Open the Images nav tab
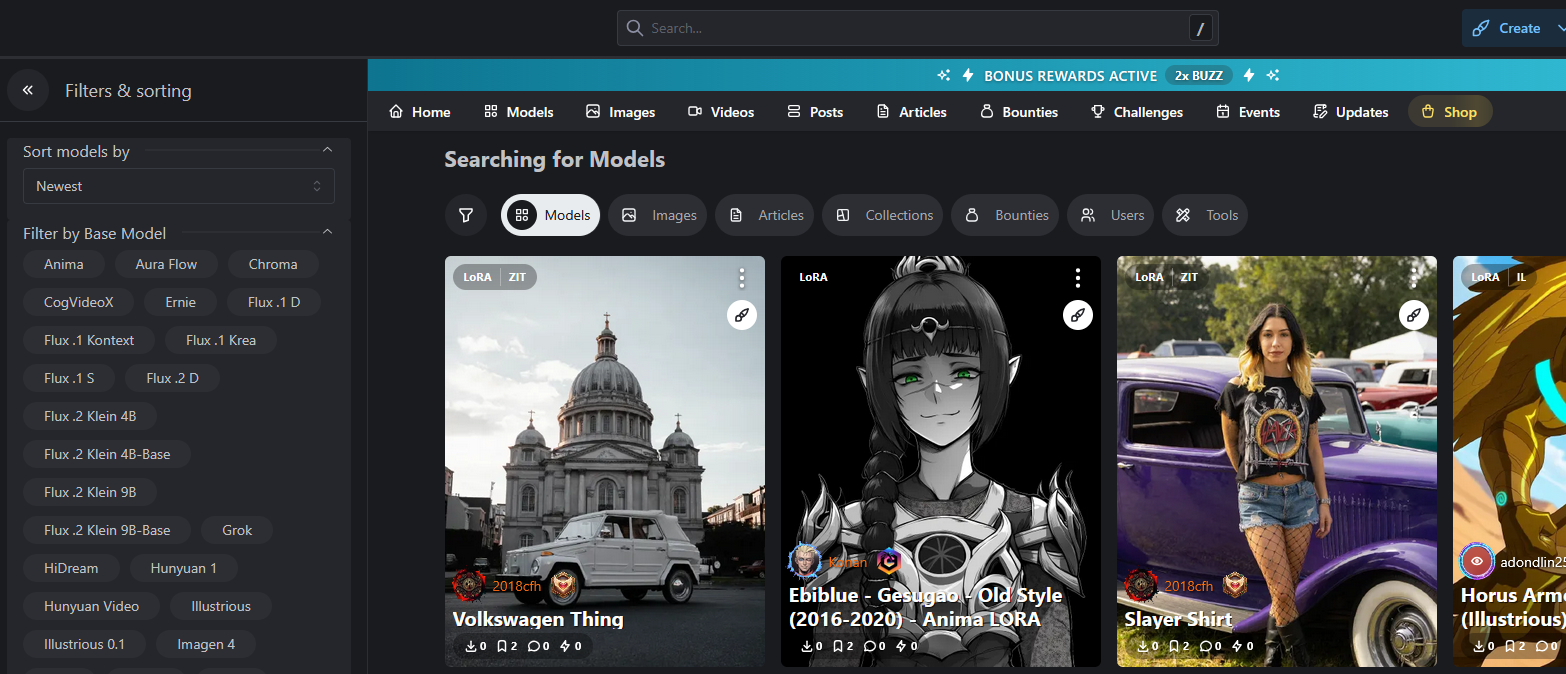Screen dimensions: 1566x674 pyautogui.click(x=621, y=112)
